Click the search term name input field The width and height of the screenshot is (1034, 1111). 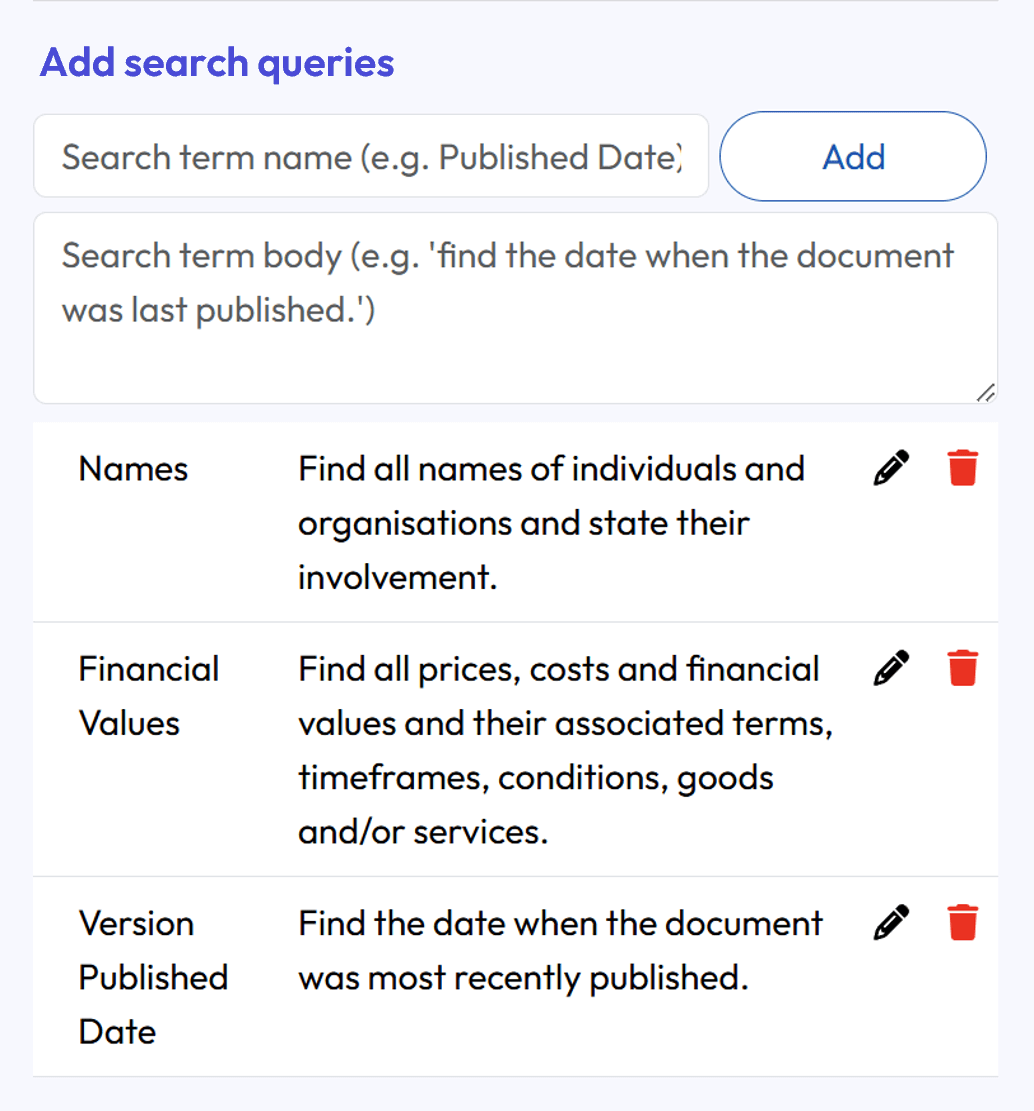pyautogui.click(x=370, y=156)
